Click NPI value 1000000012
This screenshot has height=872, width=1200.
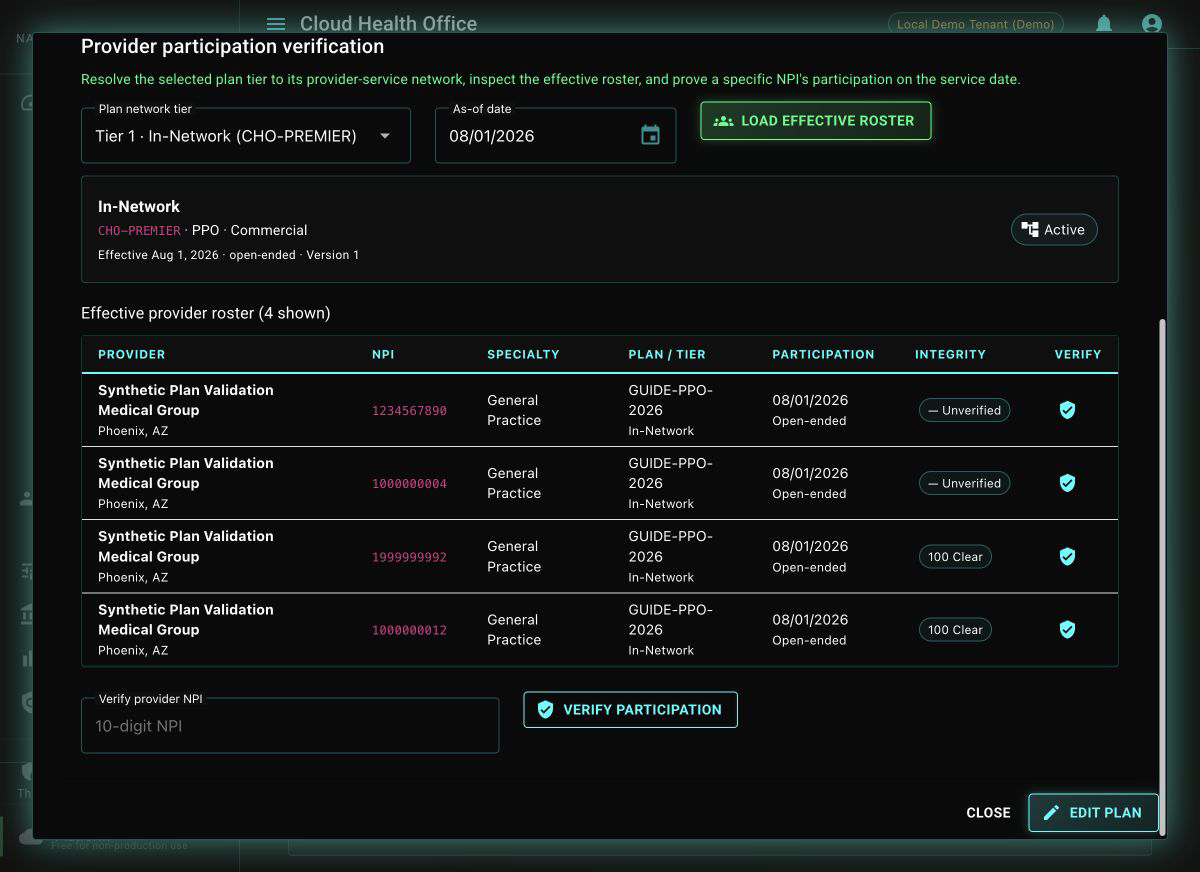click(x=409, y=630)
